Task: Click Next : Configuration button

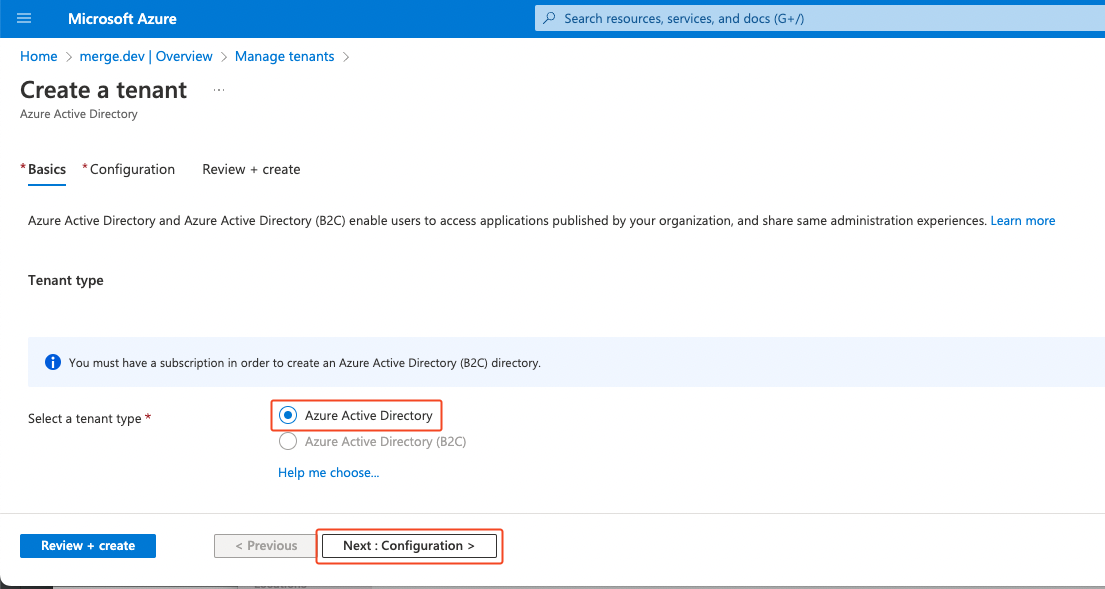Action: point(409,546)
